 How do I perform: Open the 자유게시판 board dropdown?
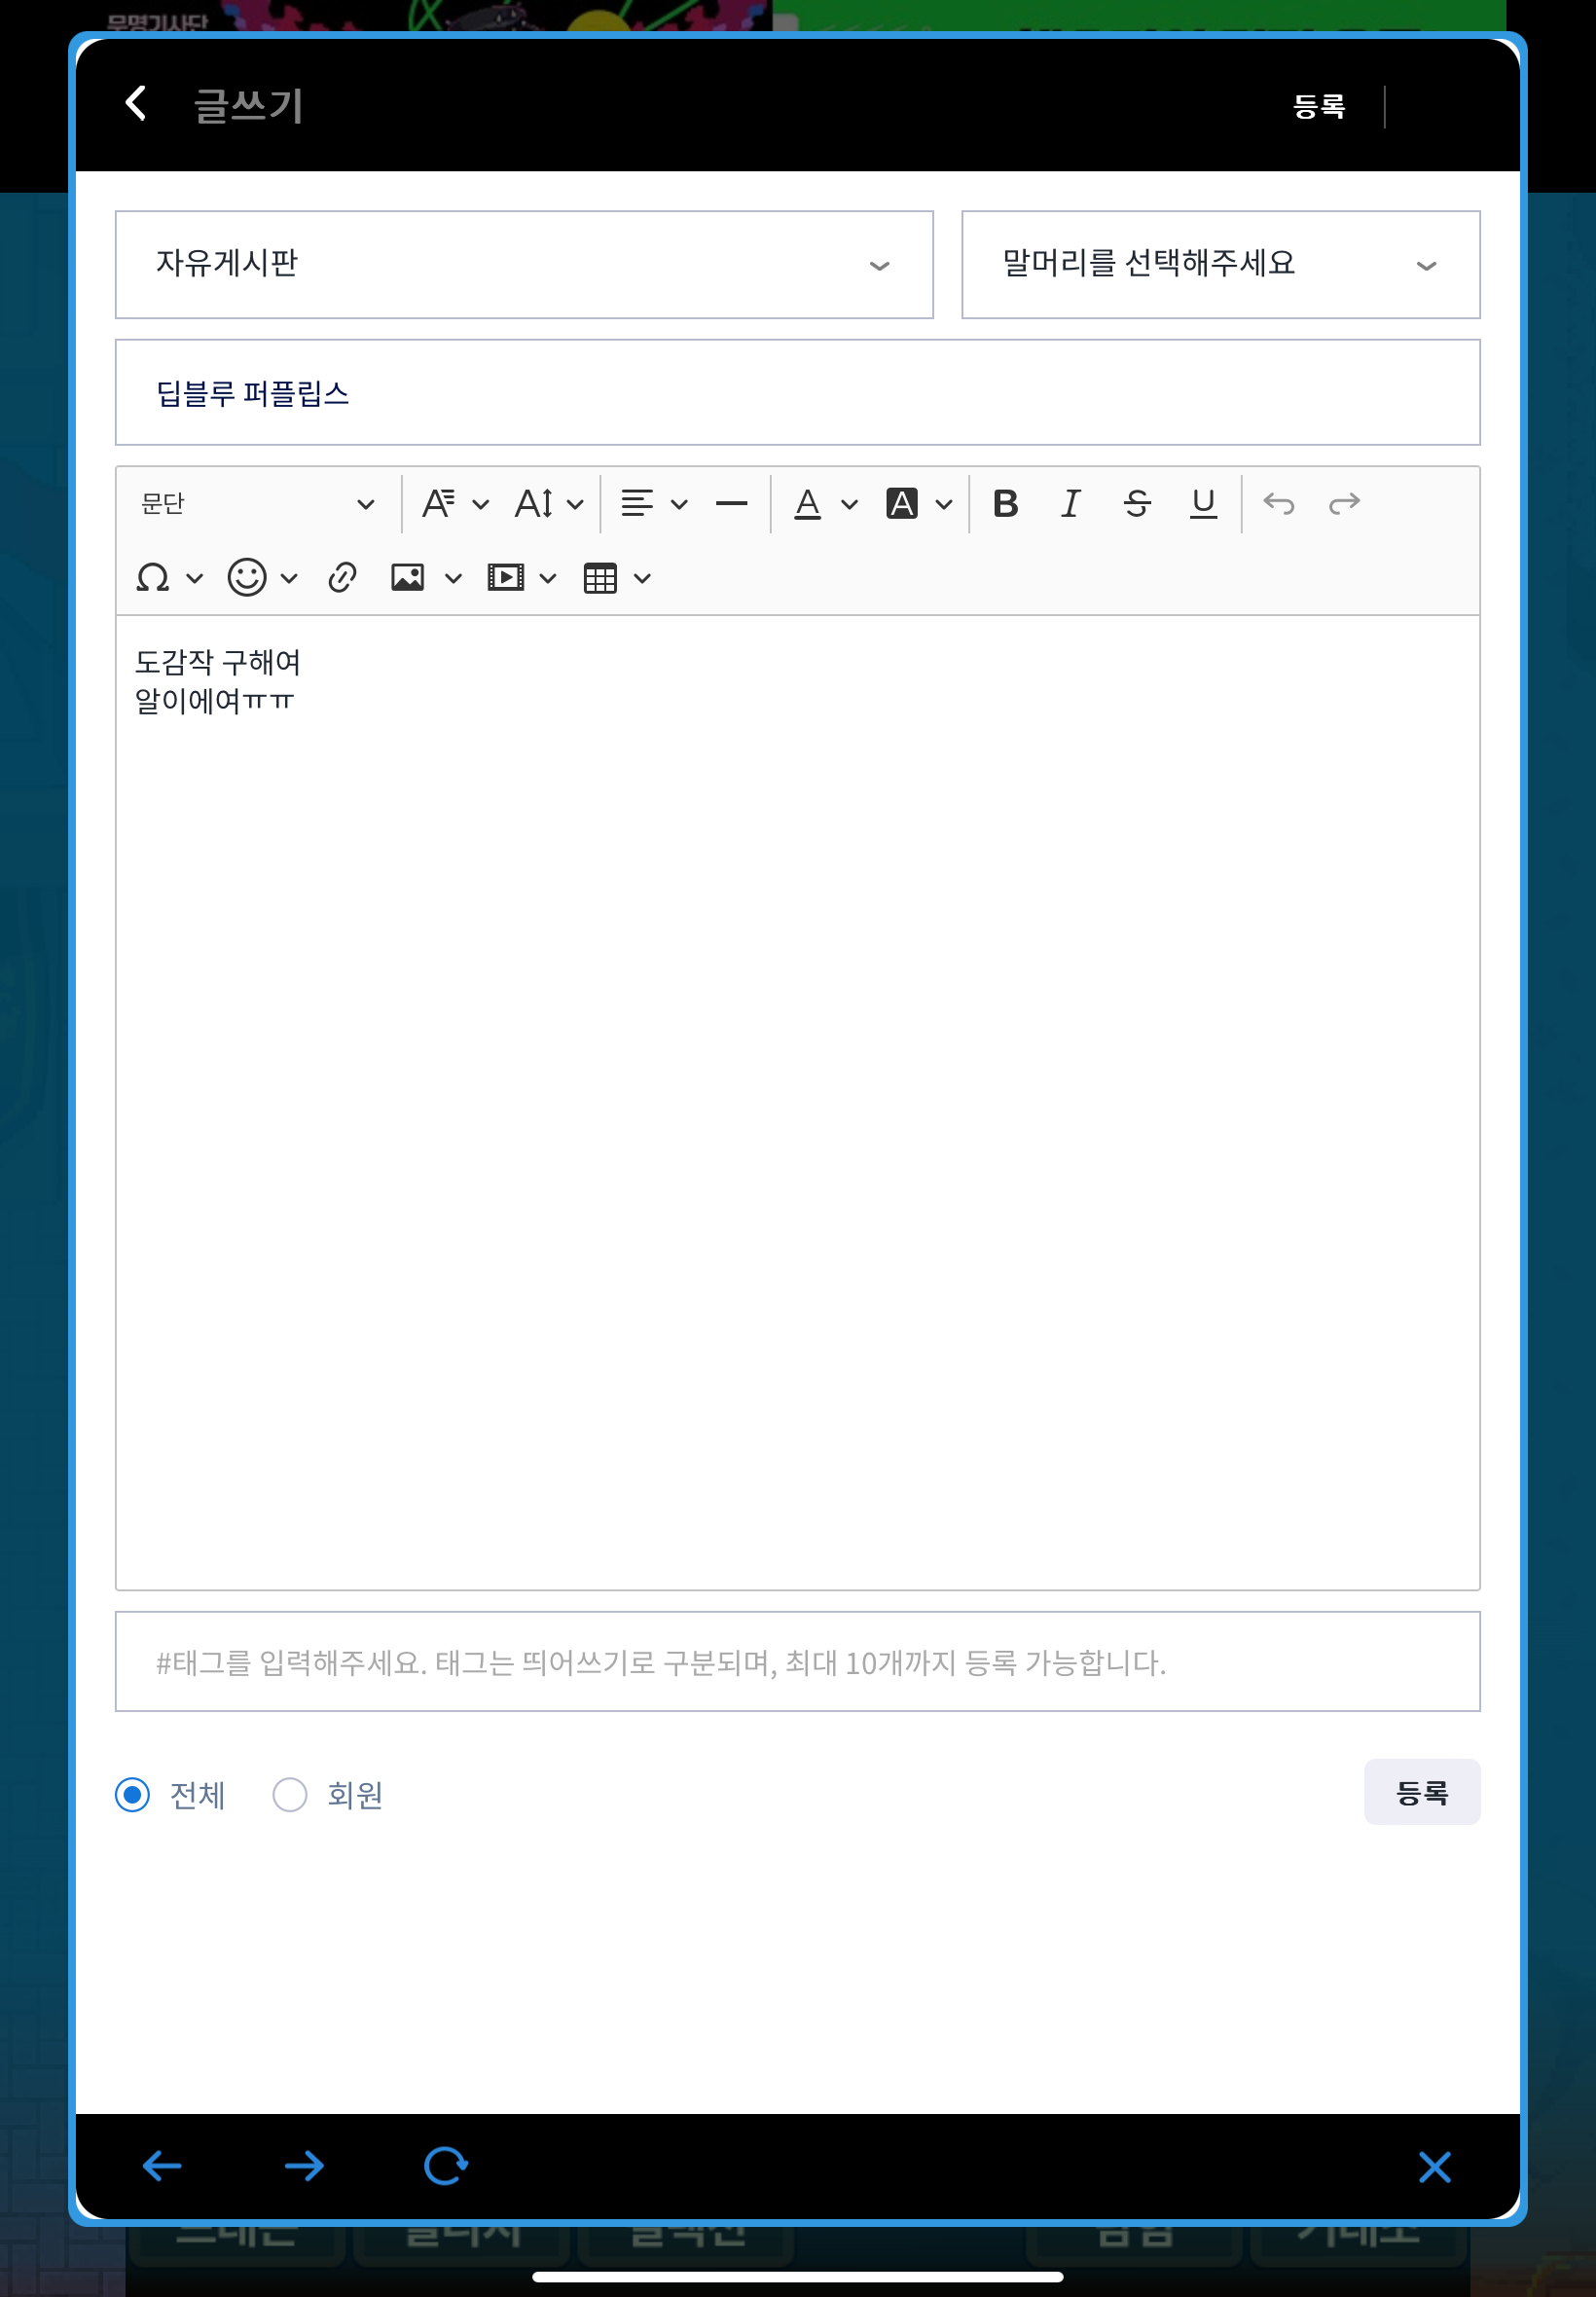click(x=524, y=265)
